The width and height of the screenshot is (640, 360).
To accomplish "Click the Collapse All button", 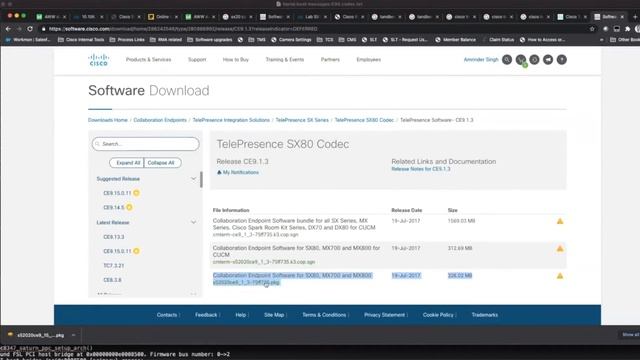I will point(162,162).
